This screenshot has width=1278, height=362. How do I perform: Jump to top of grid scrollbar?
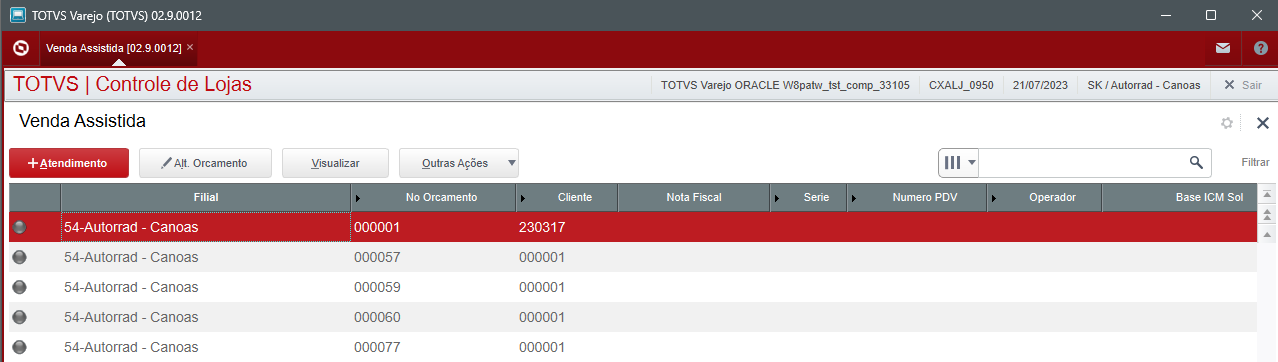(x=1267, y=194)
